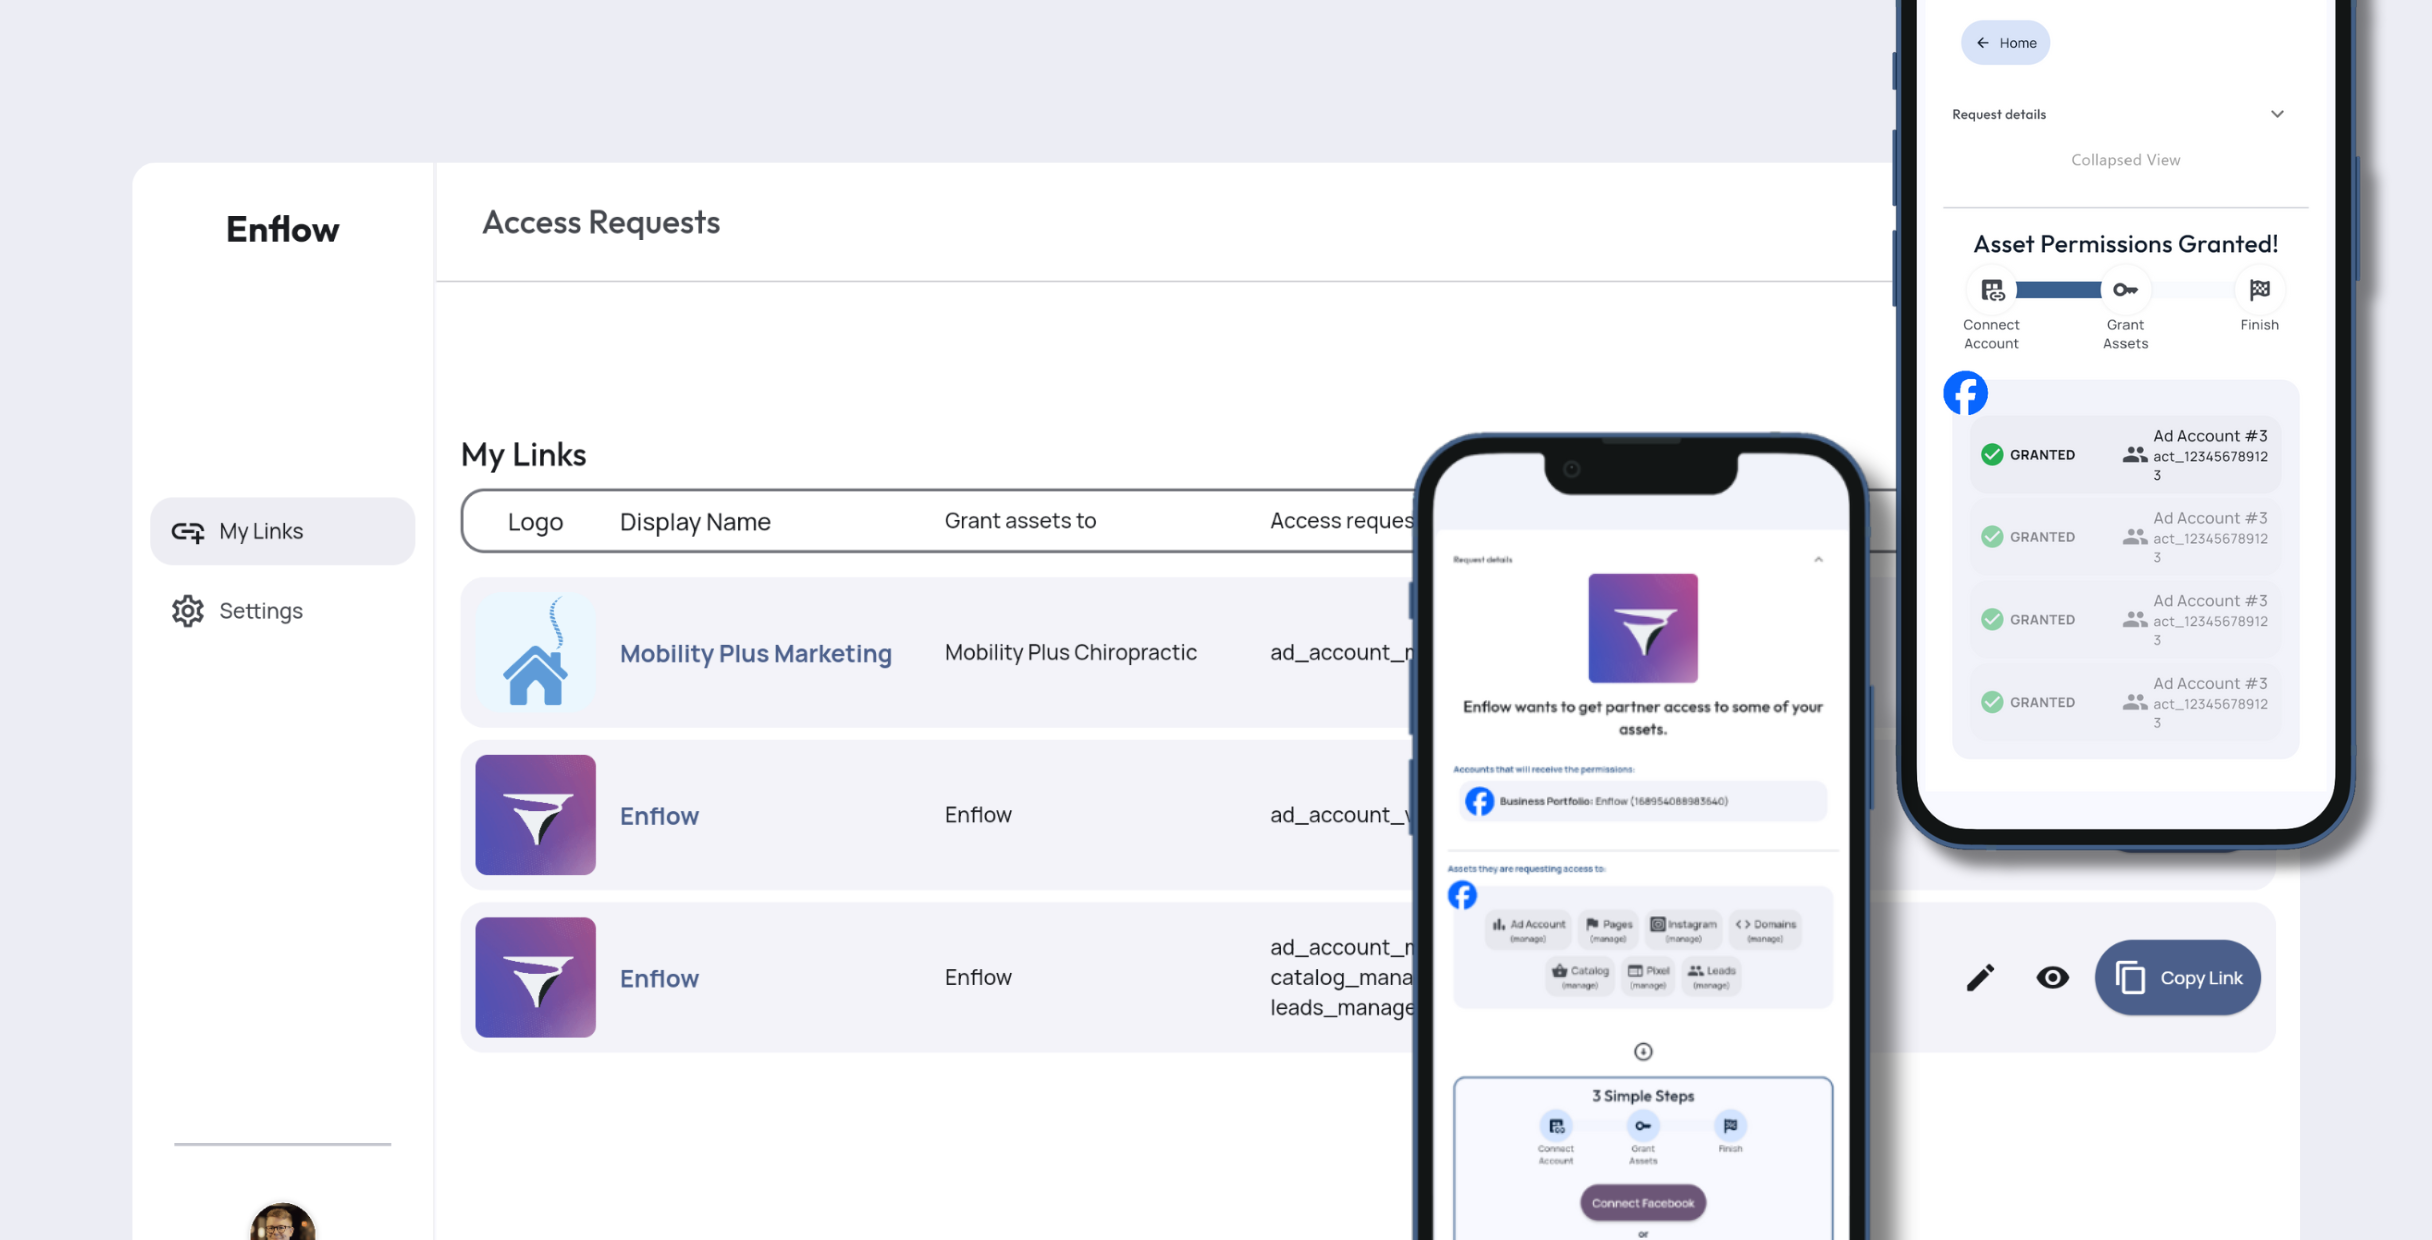Open Settings from the sidebar
This screenshot has height=1240, width=2432.
pyautogui.click(x=260, y=610)
